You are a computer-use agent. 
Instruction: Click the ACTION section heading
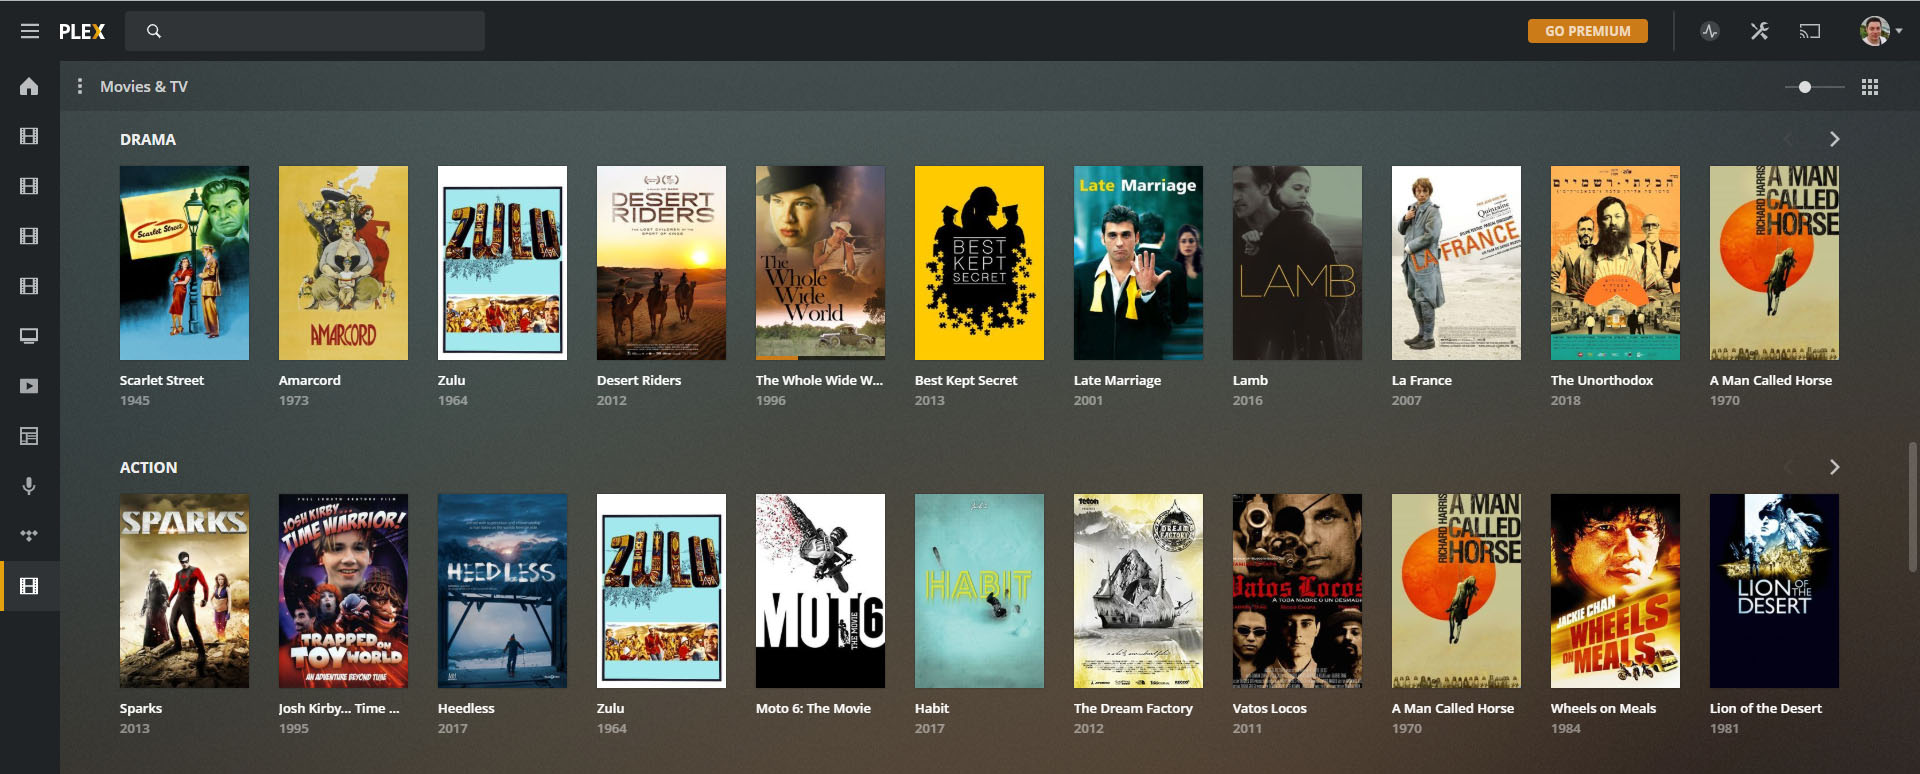coord(149,468)
